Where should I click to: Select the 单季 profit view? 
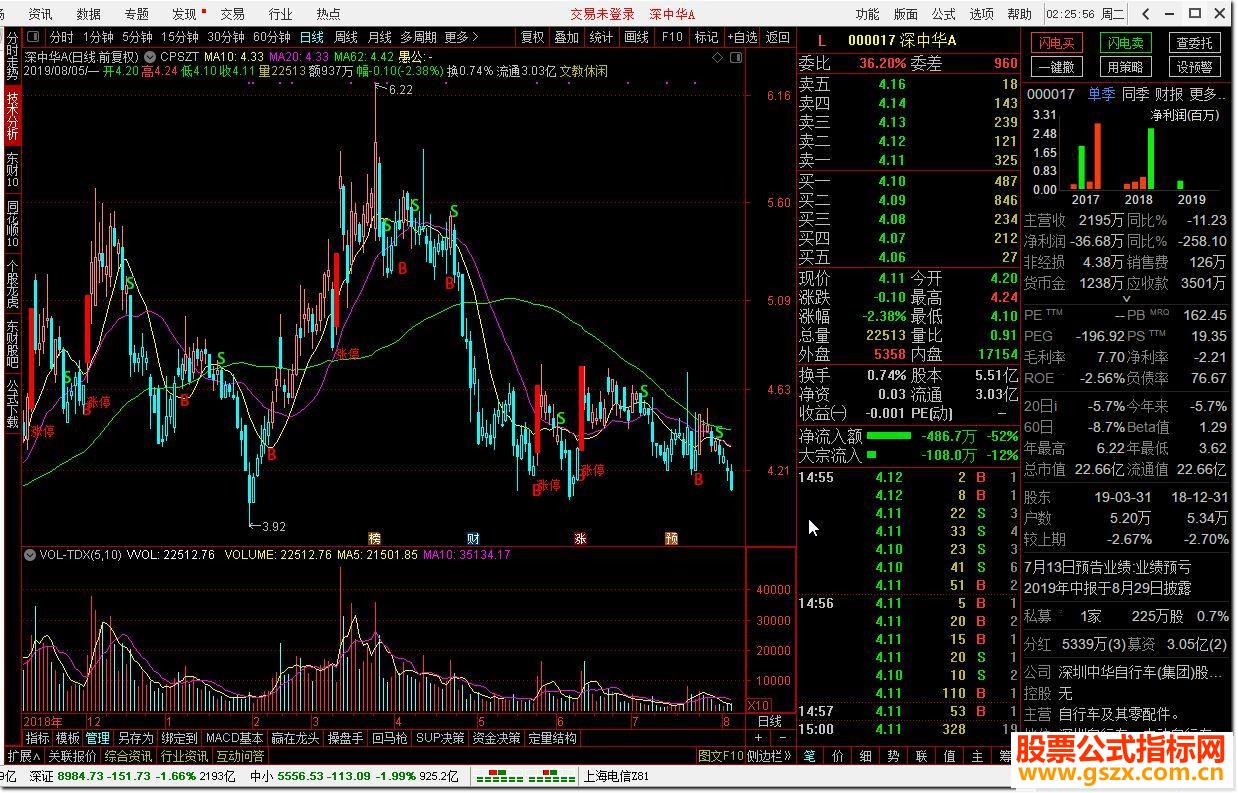1101,94
